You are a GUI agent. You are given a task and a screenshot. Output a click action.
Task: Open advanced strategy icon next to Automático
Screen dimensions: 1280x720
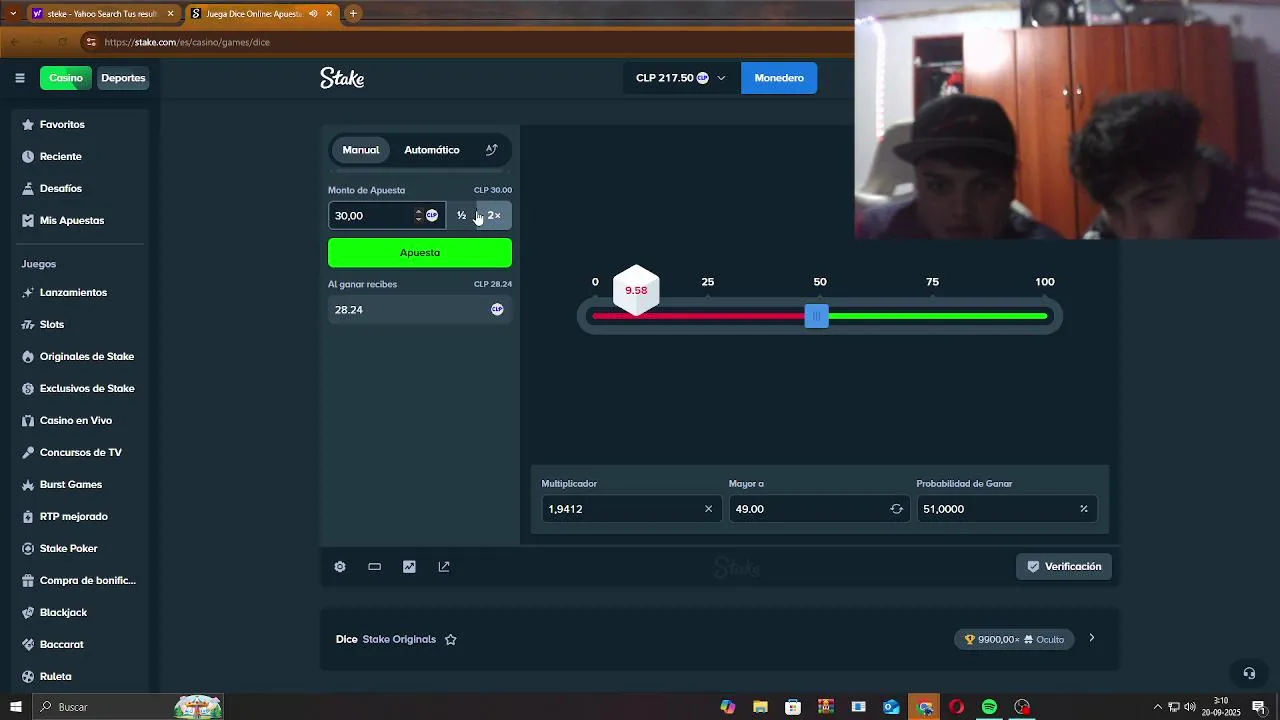pyautogui.click(x=491, y=150)
